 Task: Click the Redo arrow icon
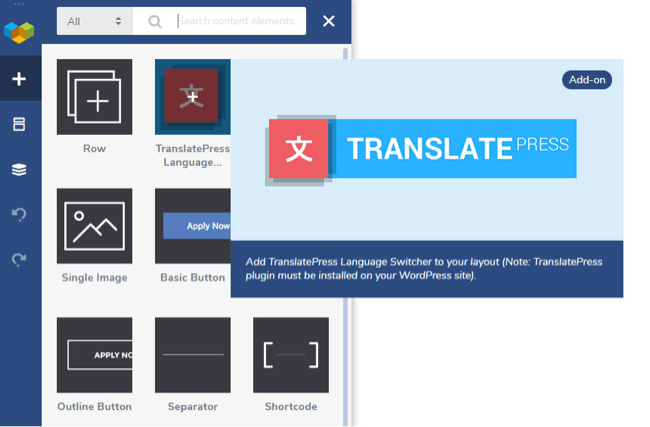click(x=19, y=260)
